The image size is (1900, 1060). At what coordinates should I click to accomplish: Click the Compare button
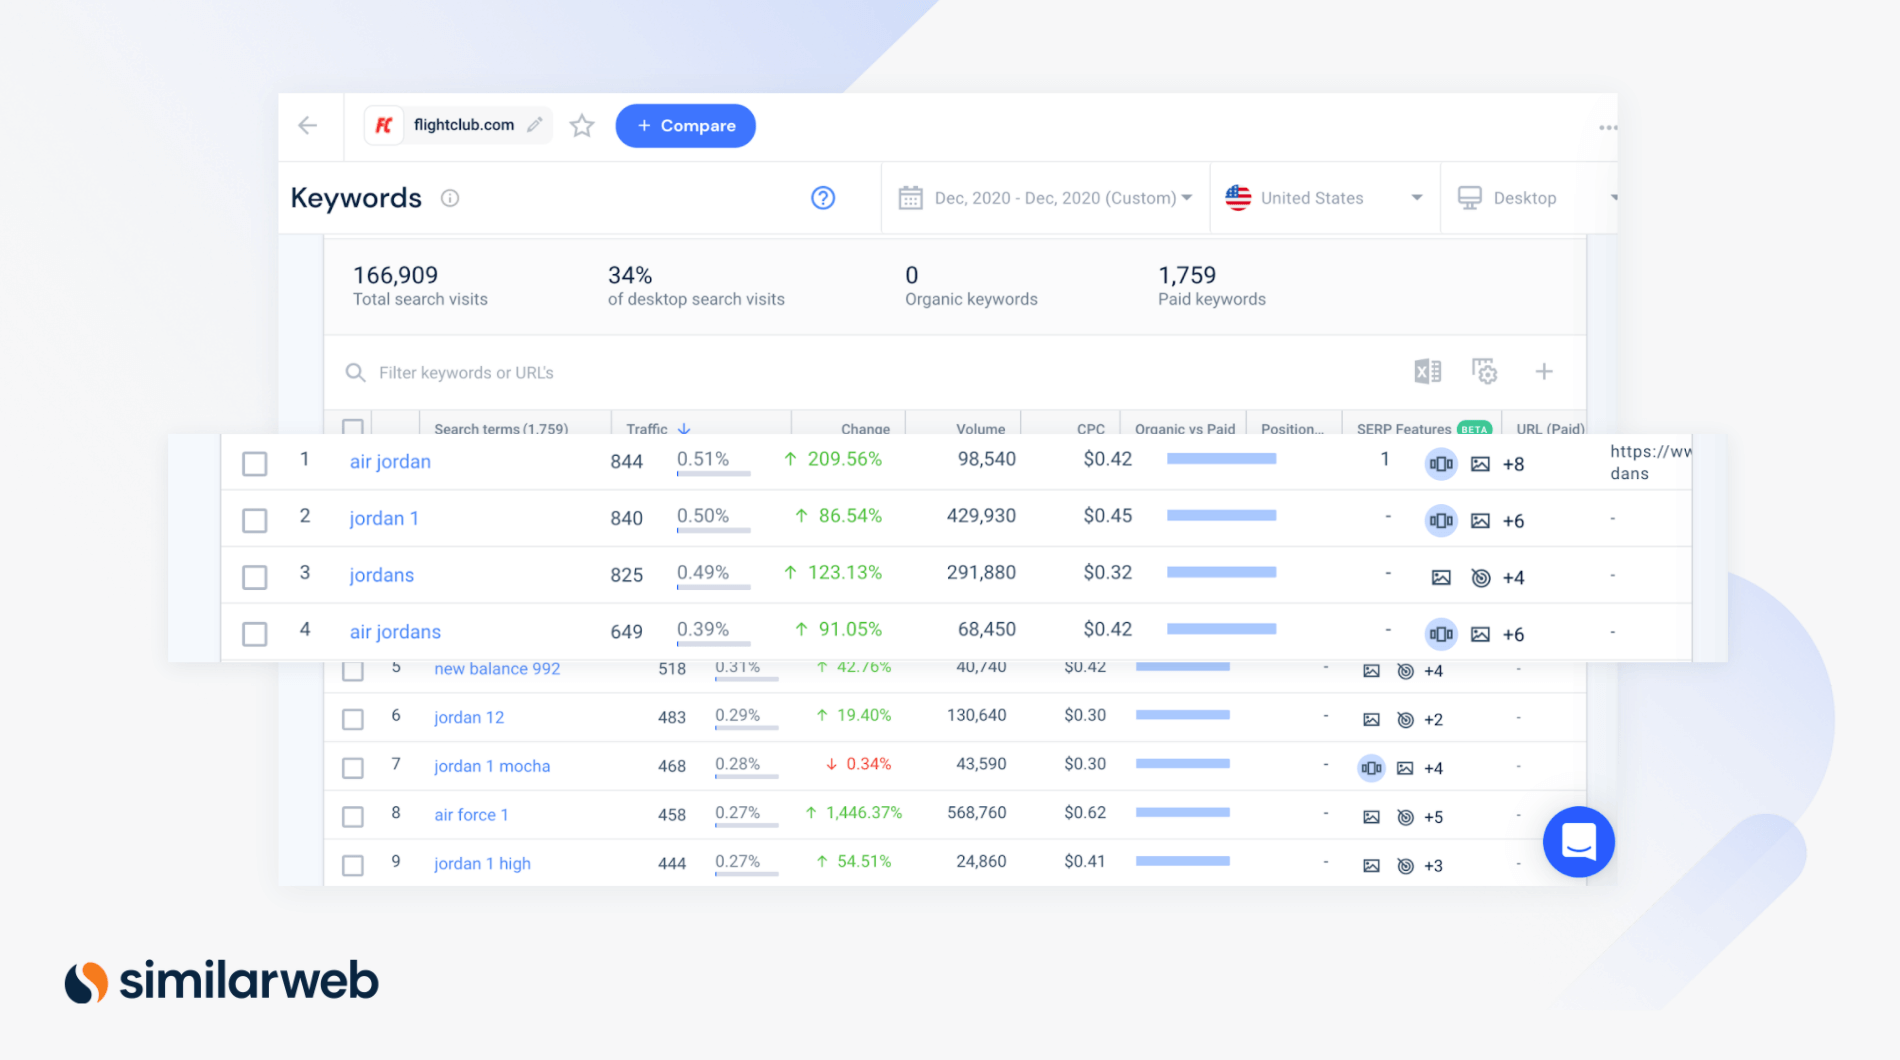click(x=685, y=126)
